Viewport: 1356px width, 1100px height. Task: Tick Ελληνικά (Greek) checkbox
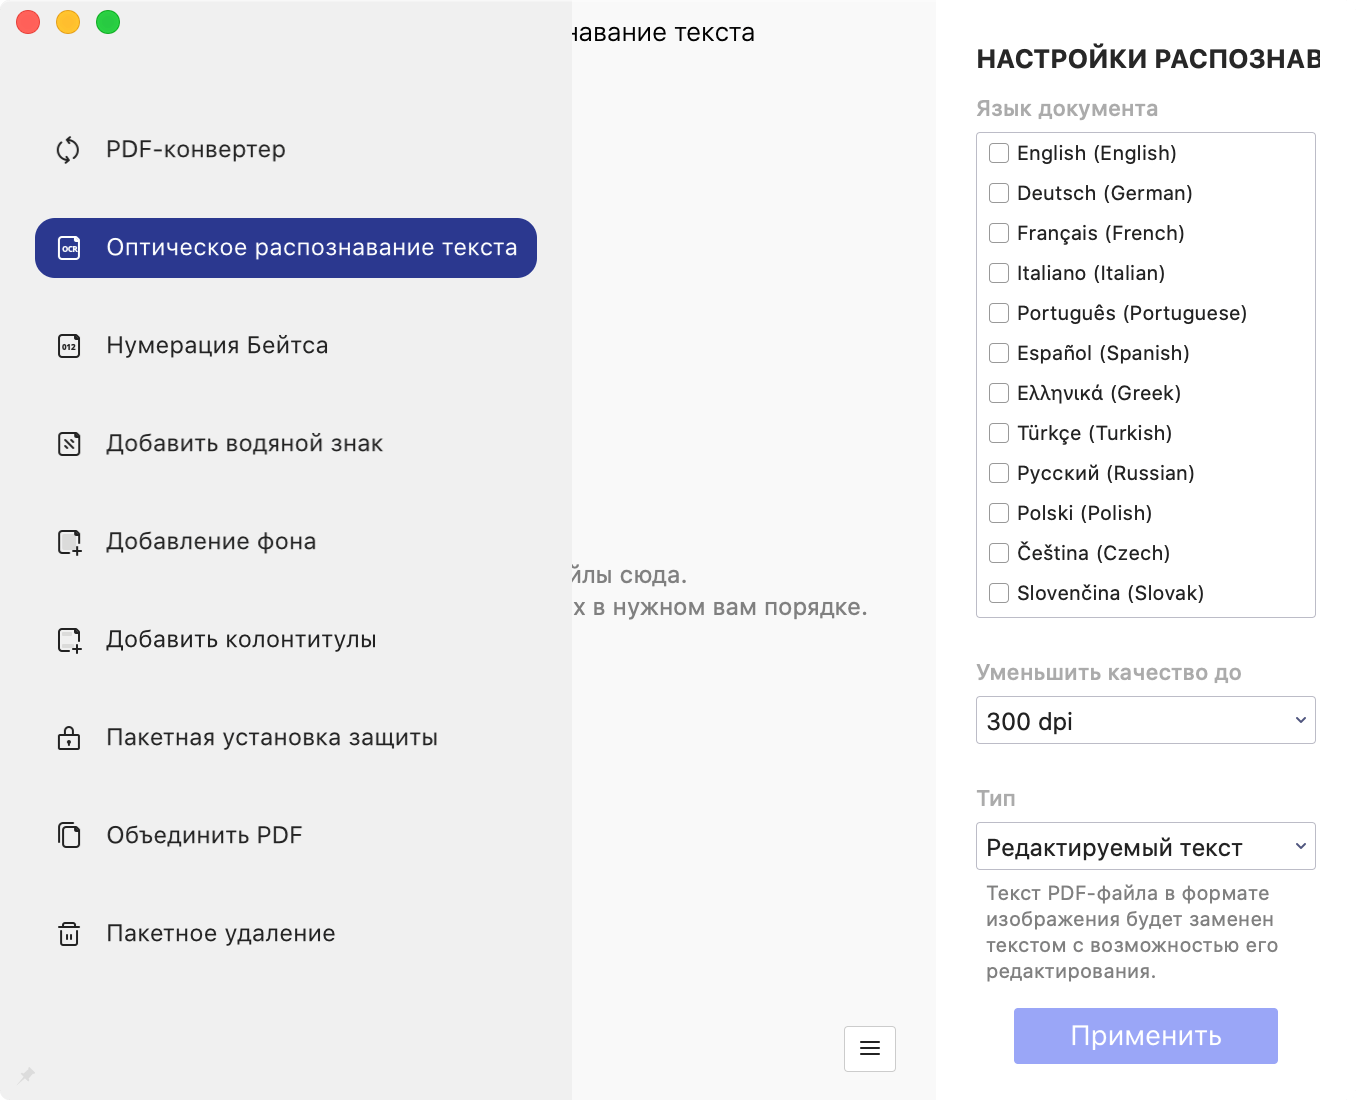tap(999, 393)
